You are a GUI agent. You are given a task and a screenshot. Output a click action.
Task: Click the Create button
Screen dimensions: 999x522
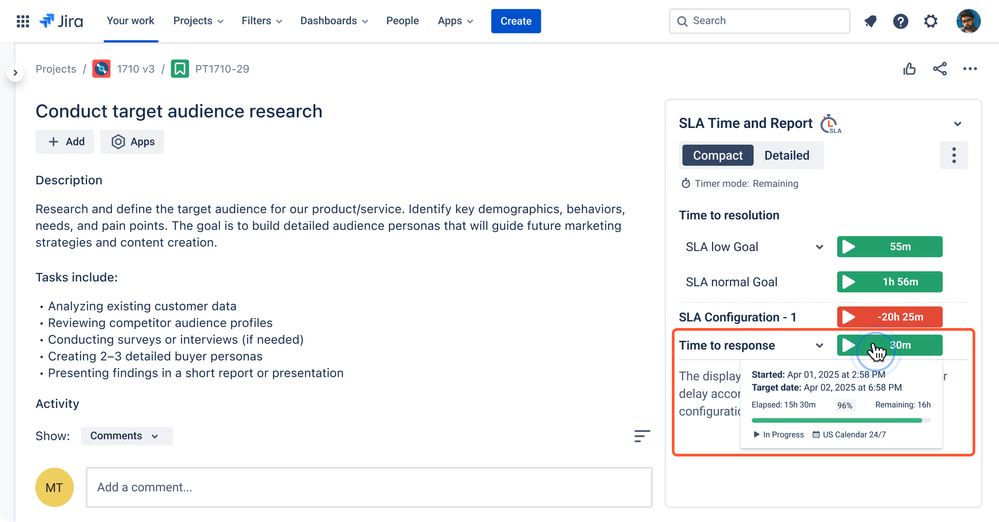click(516, 21)
